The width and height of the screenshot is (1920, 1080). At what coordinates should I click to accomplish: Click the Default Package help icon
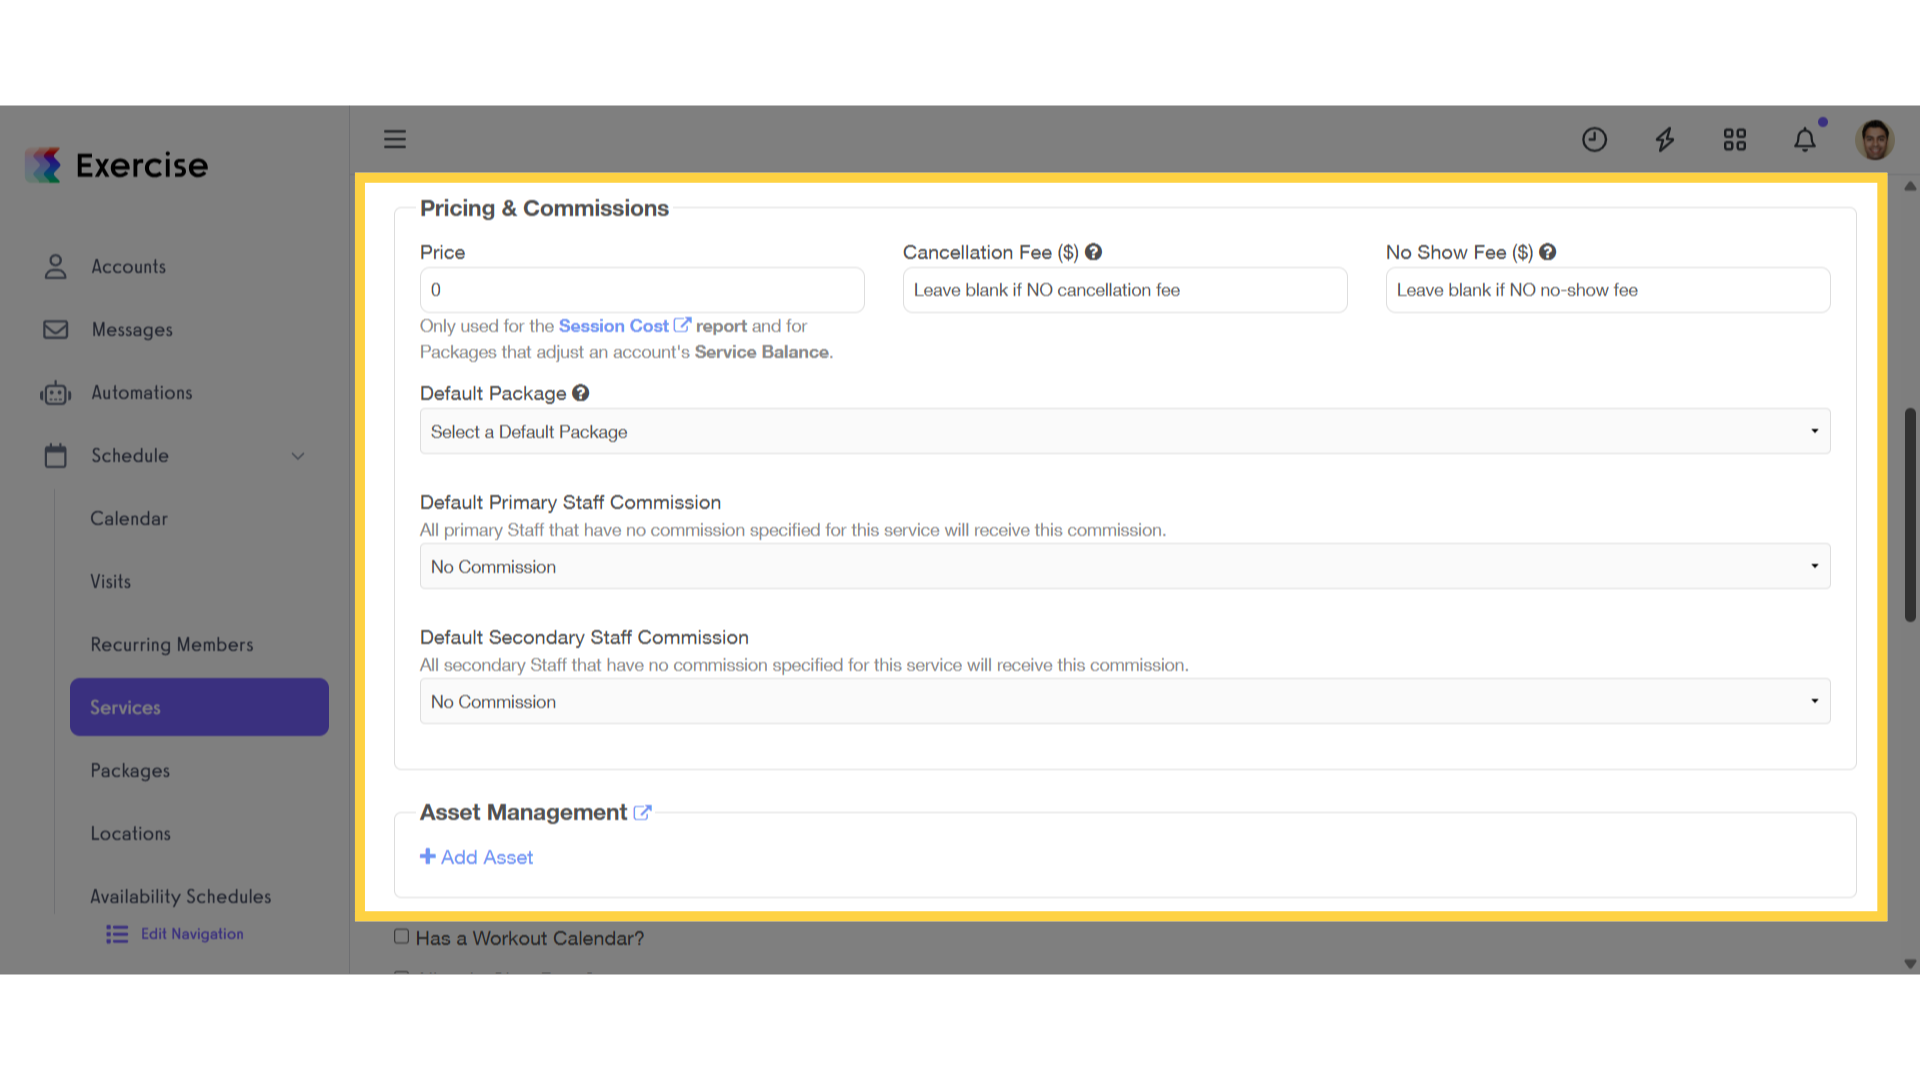click(581, 393)
